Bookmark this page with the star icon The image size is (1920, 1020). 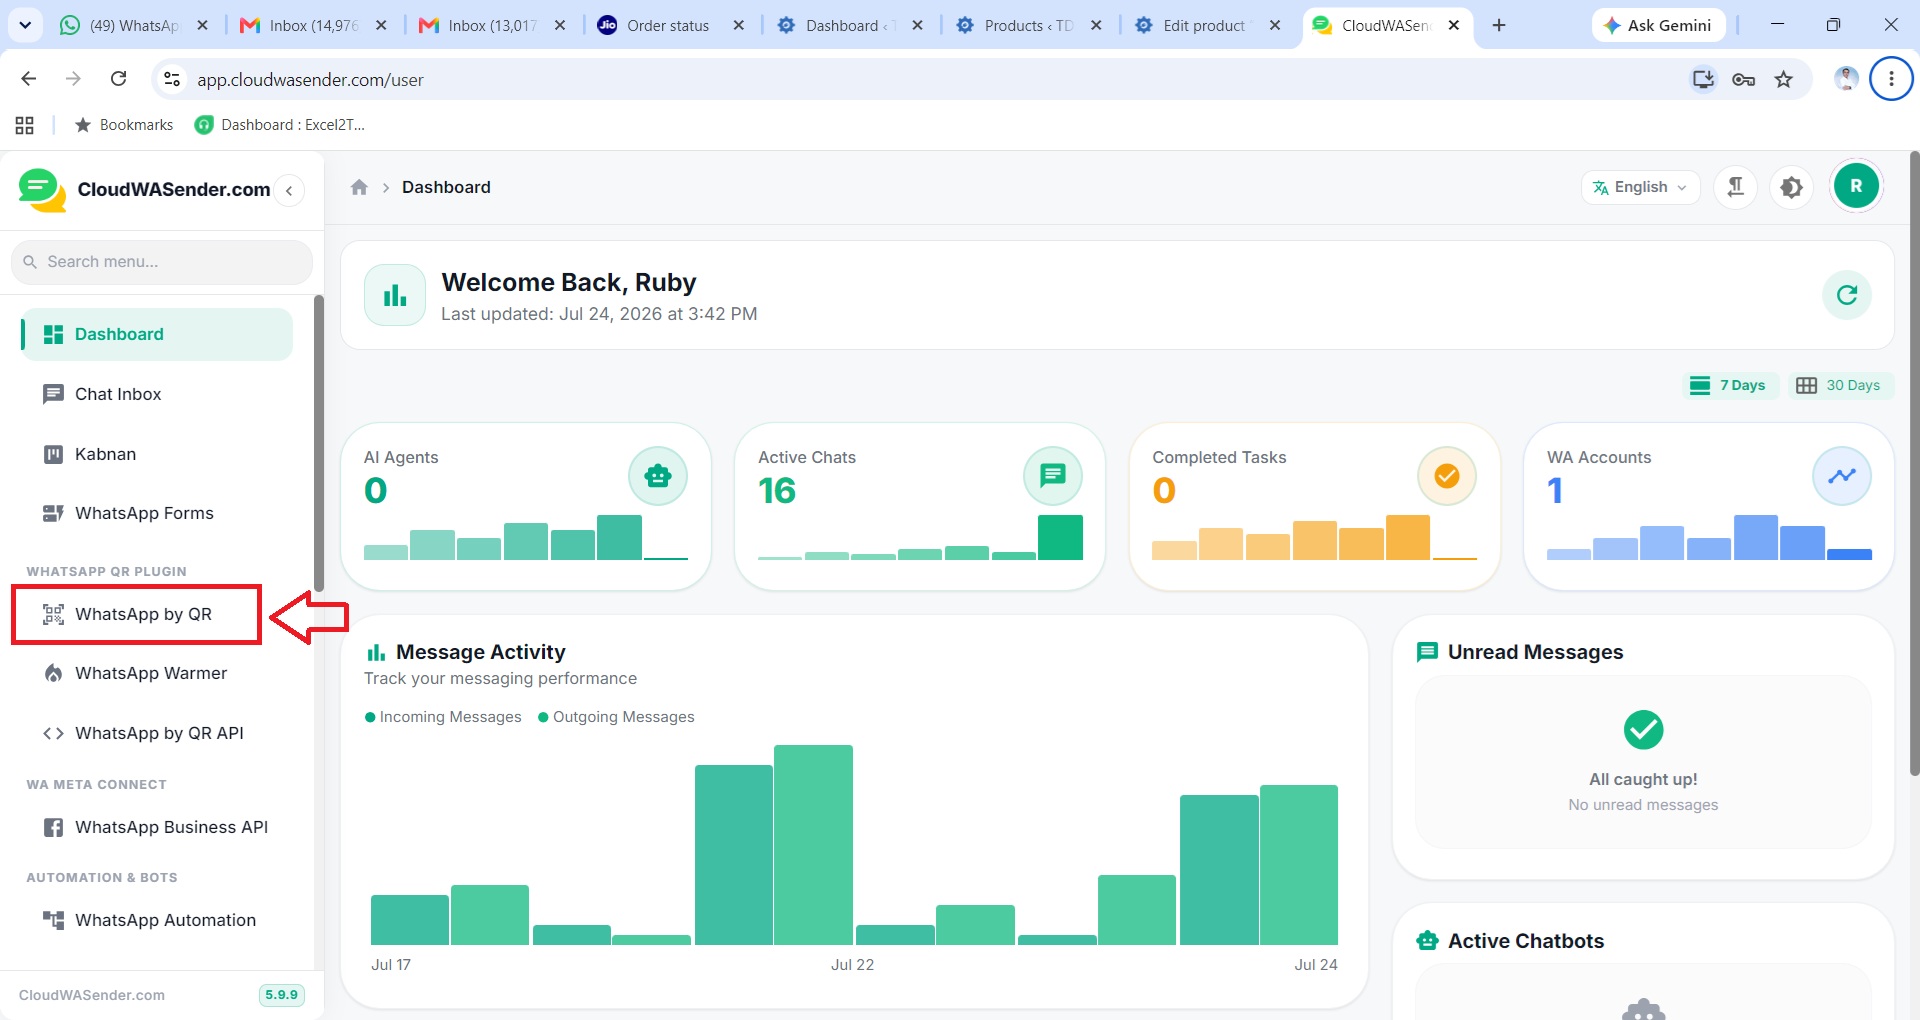click(x=1784, y=79)
